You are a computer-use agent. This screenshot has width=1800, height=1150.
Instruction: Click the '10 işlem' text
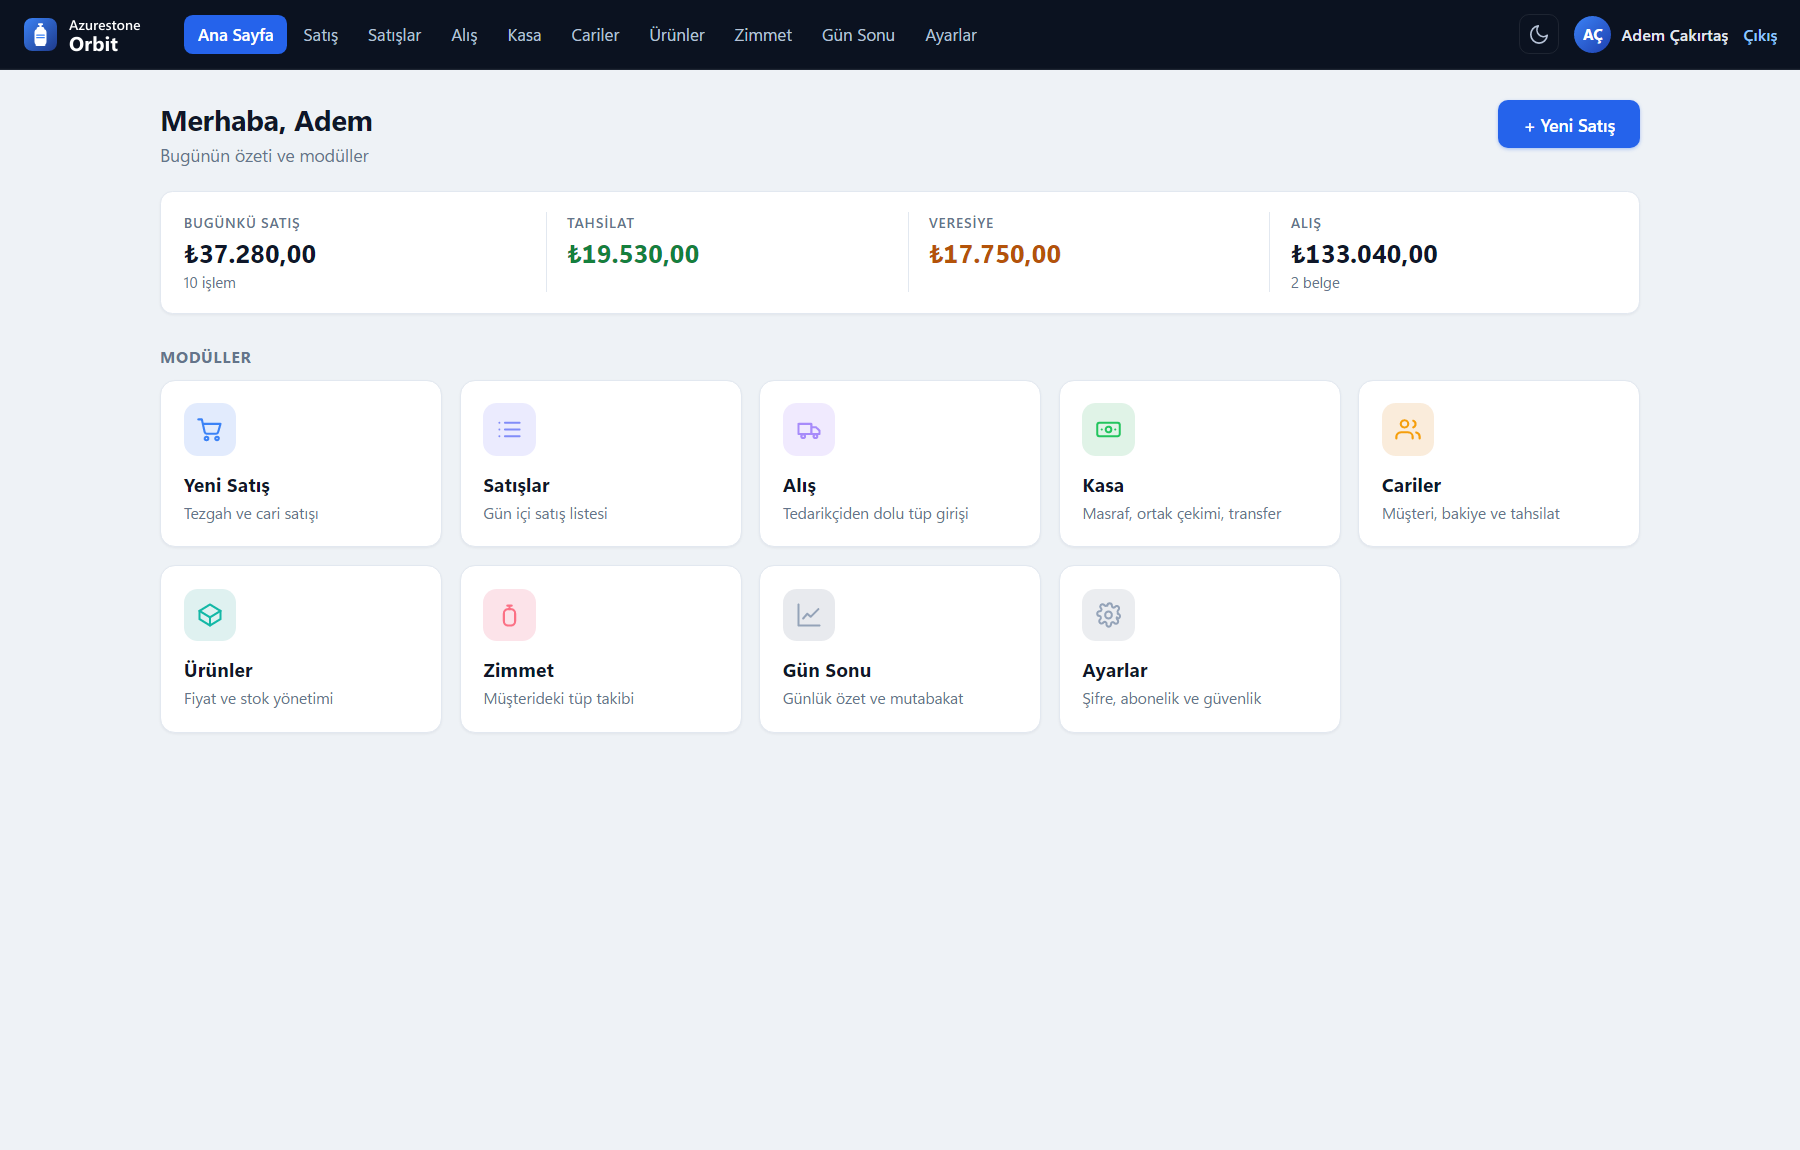tap(210, 283)
